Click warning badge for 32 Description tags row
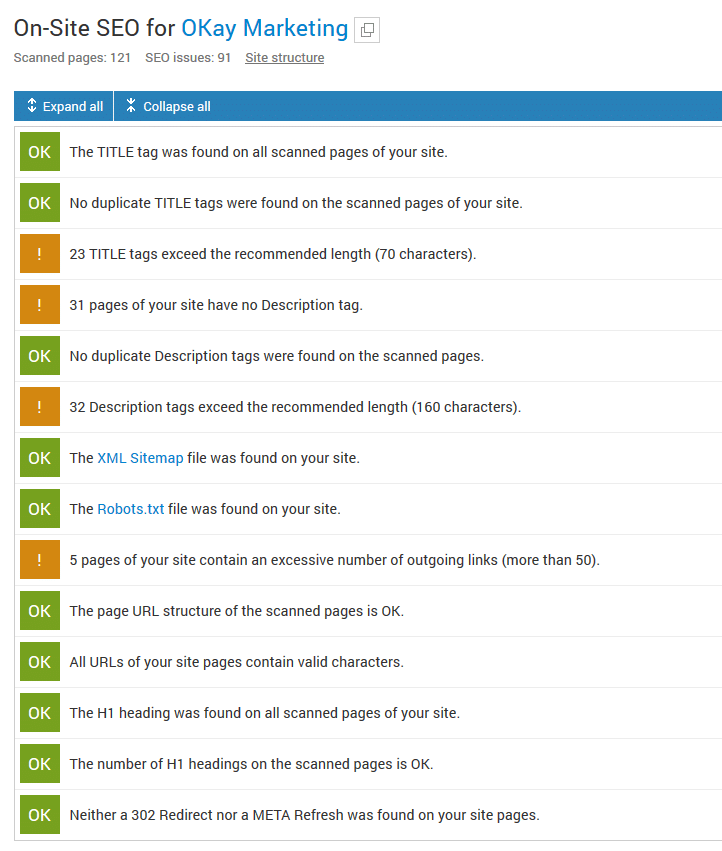Viewport: 722px width, 851px height. click(x=40, y=407)
